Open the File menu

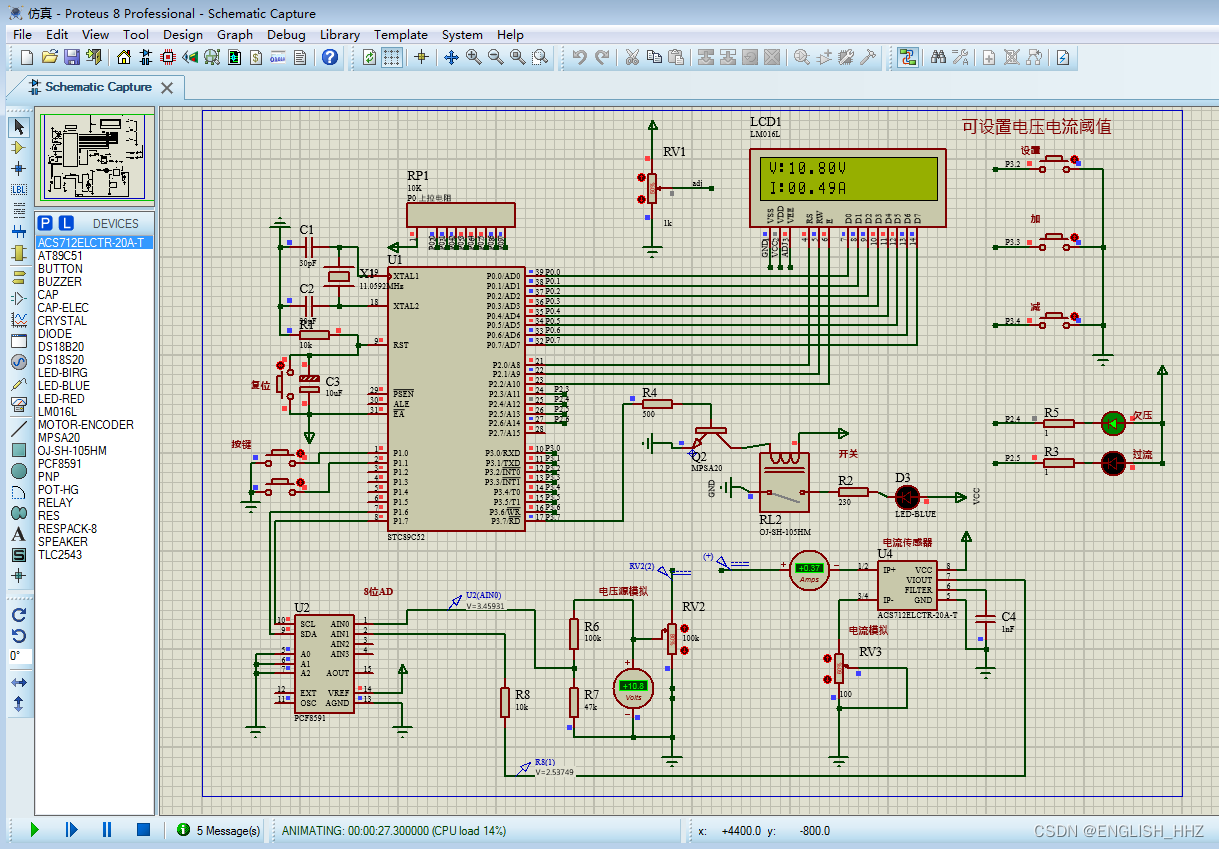click(x=22, y=34)
